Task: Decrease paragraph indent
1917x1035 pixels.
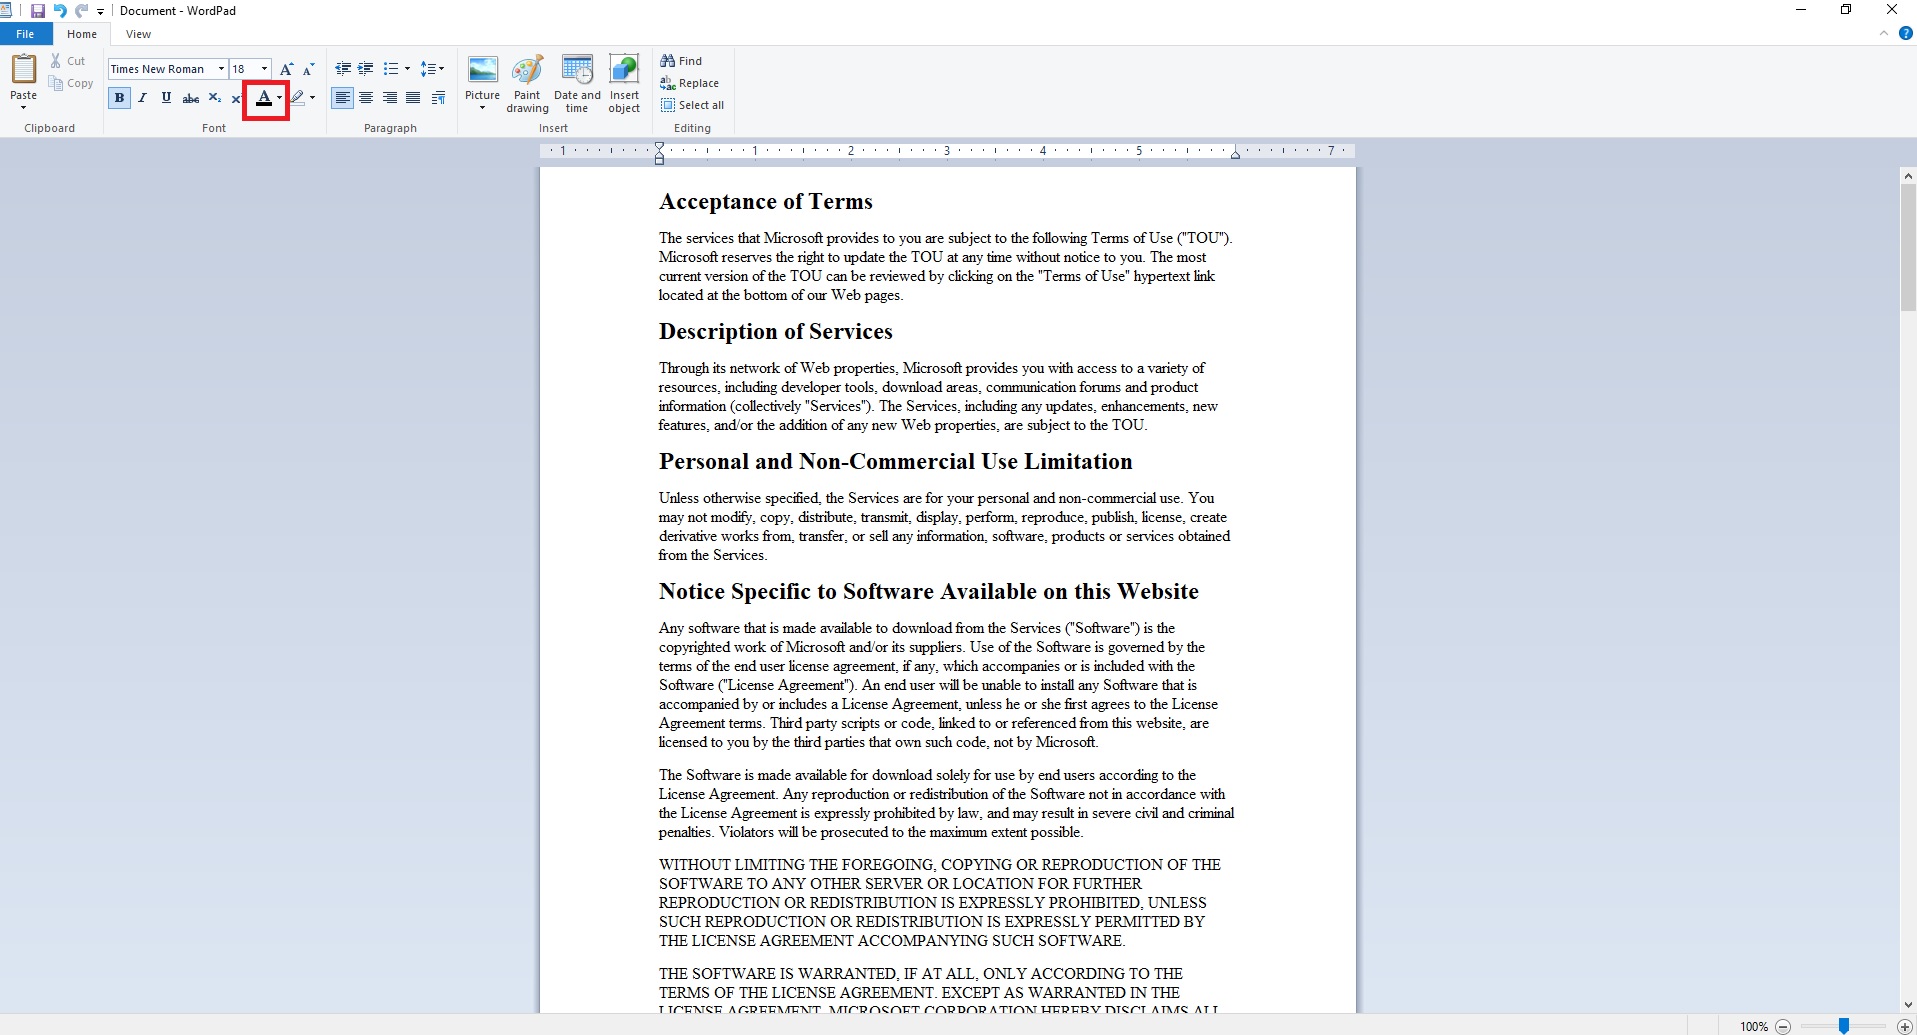Action: (x=343, y=69)
